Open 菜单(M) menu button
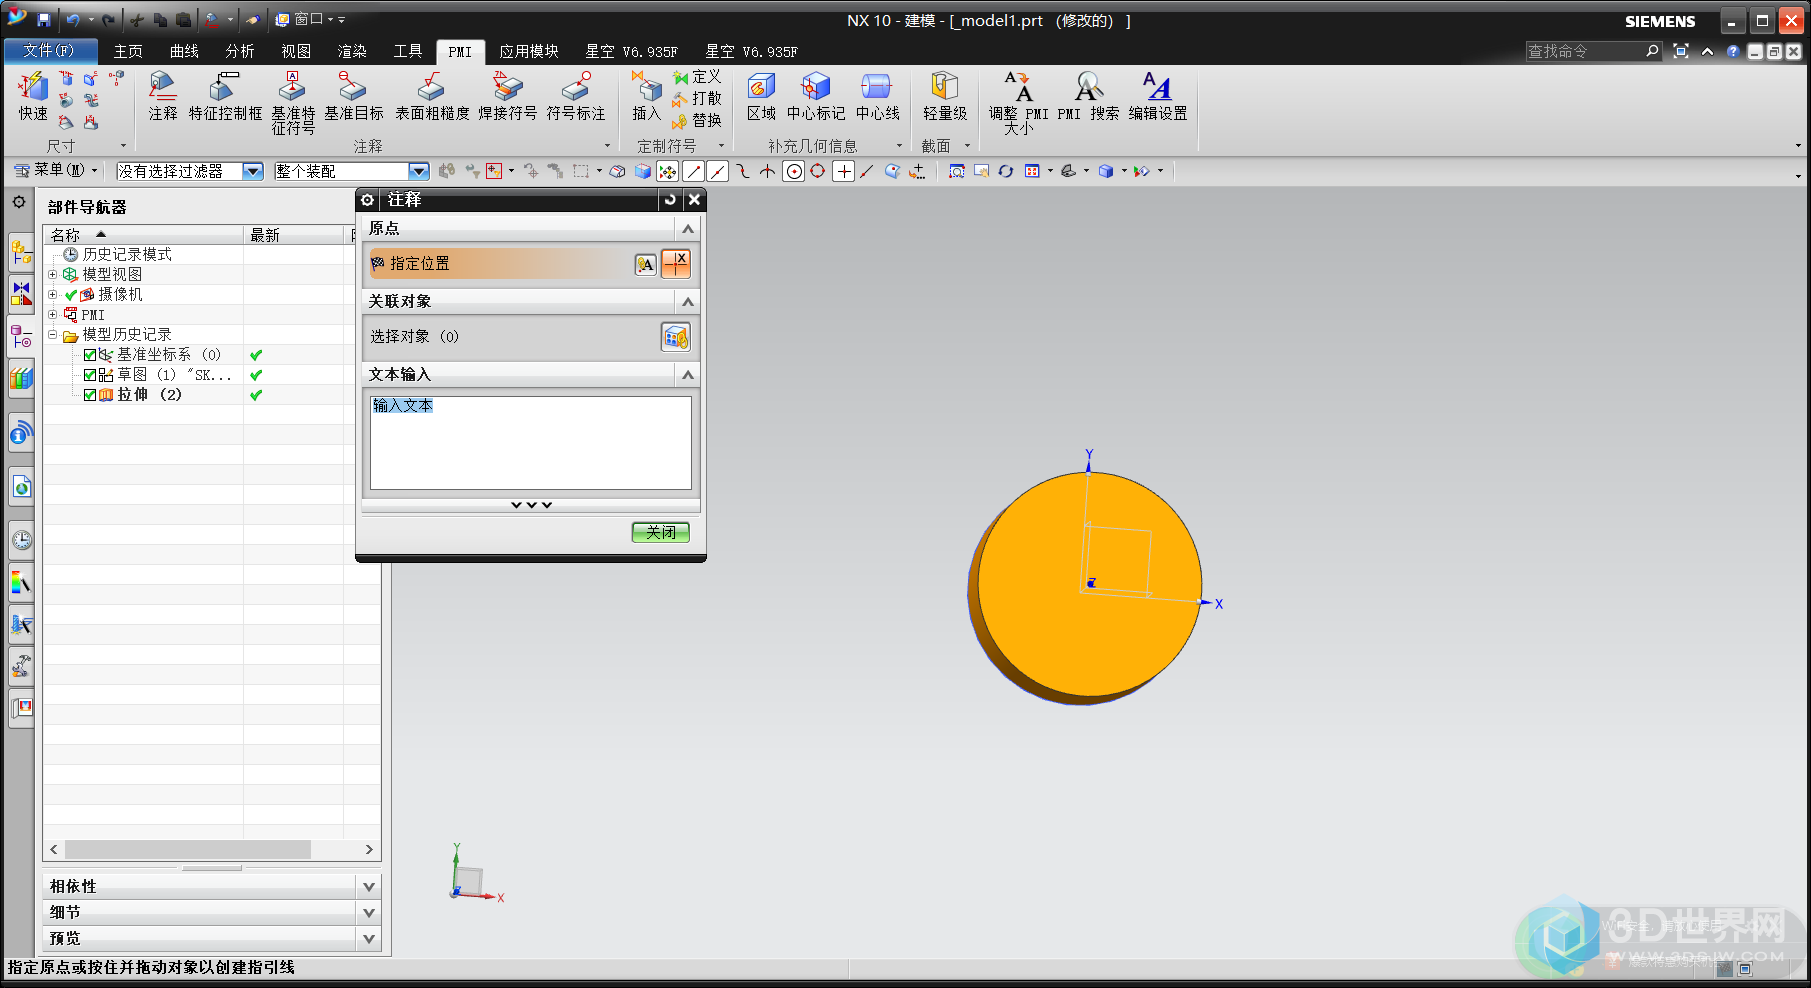 [x=56, y=171]
